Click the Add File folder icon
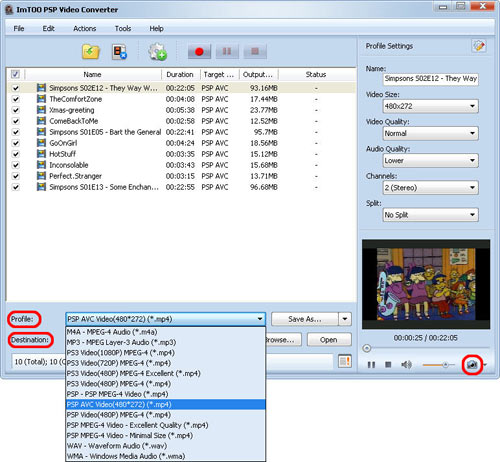Screen dimensions: 500x462 click(x=91, y=52)
